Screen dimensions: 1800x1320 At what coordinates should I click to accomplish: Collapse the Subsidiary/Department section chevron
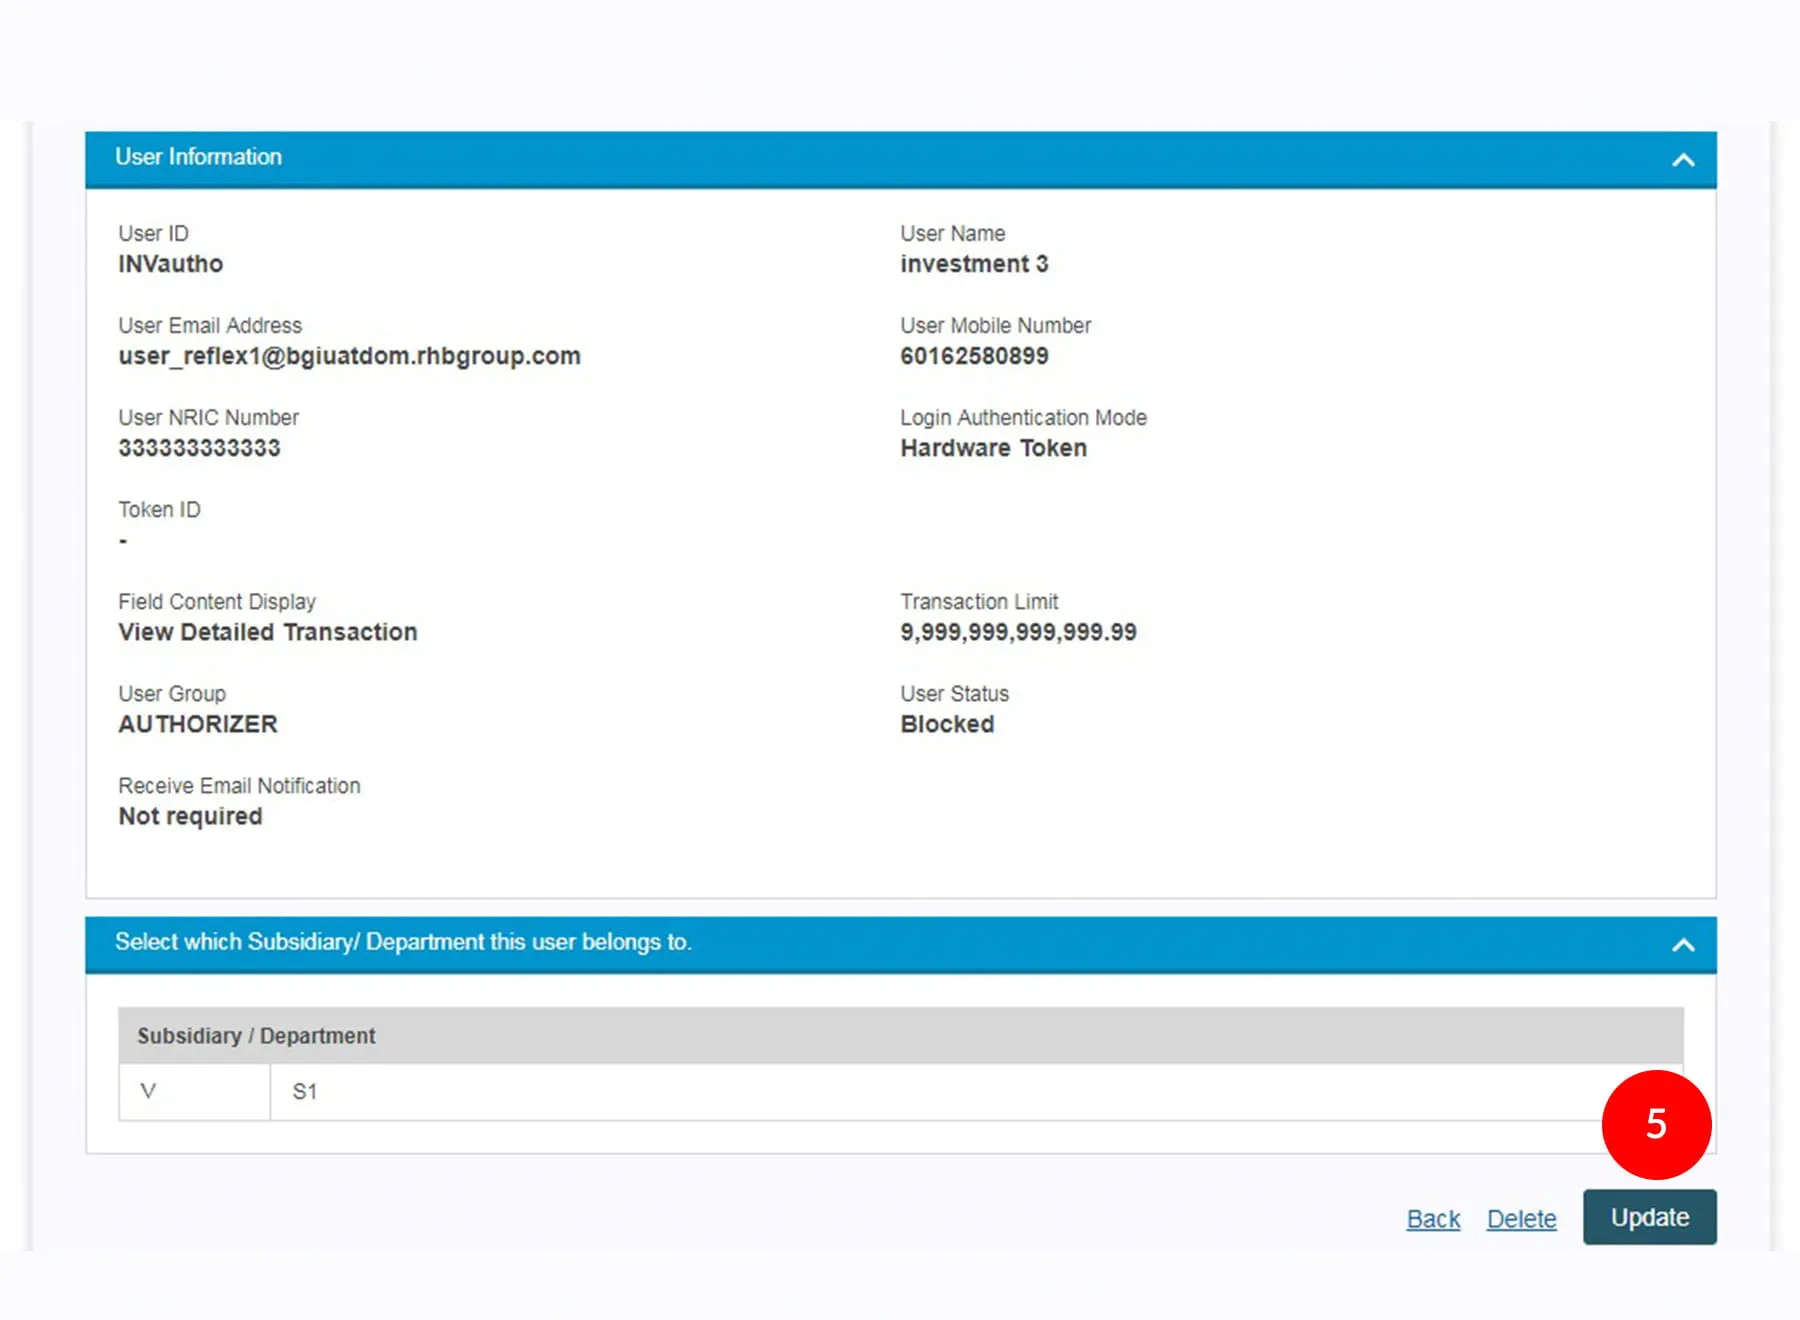coord(1683,945)
